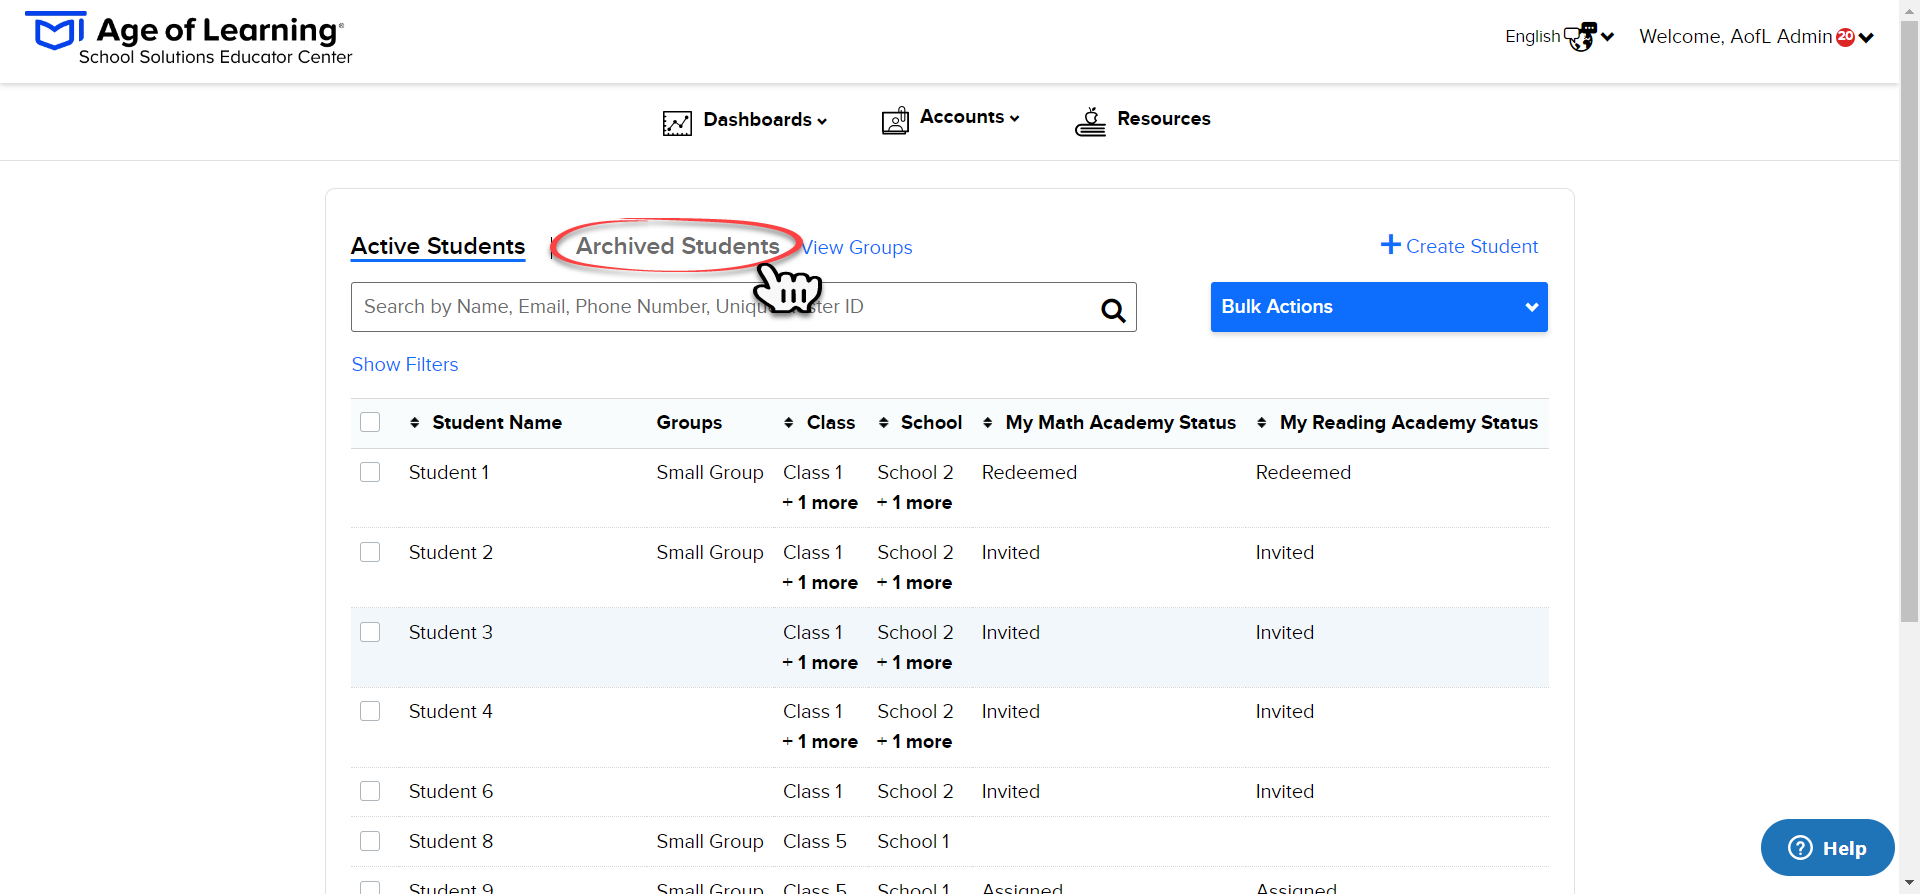The width and height of the screenshot is (1920, 894).
Task: Sort by School column arrows icon
Action: tap(883, 423)
